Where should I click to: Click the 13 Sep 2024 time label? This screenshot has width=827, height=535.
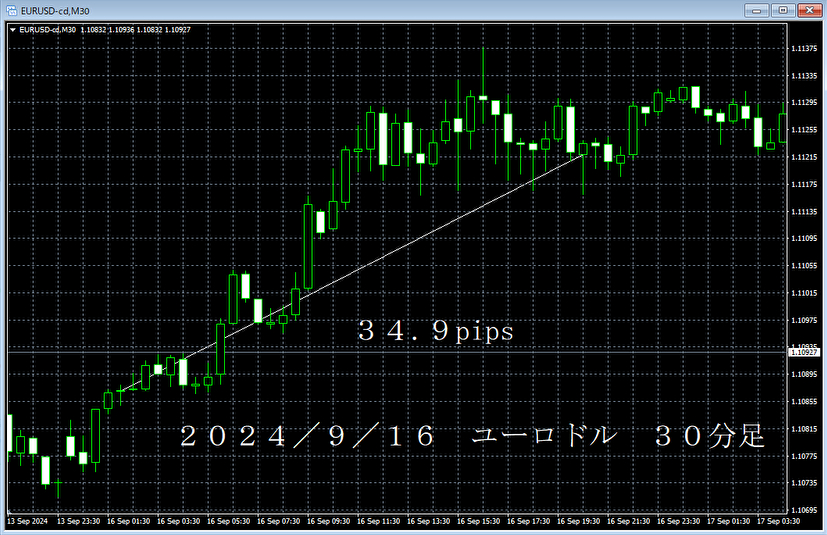(27, 521)
